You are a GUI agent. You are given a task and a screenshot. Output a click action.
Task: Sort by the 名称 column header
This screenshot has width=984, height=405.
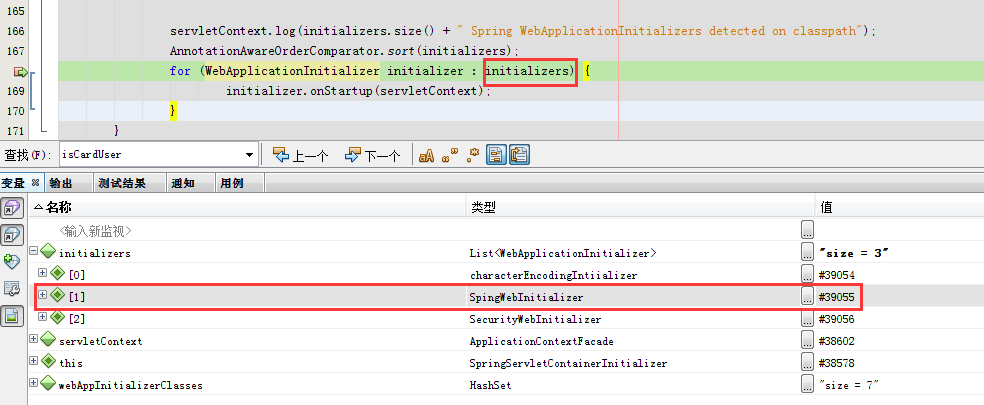tap(247, 207)
